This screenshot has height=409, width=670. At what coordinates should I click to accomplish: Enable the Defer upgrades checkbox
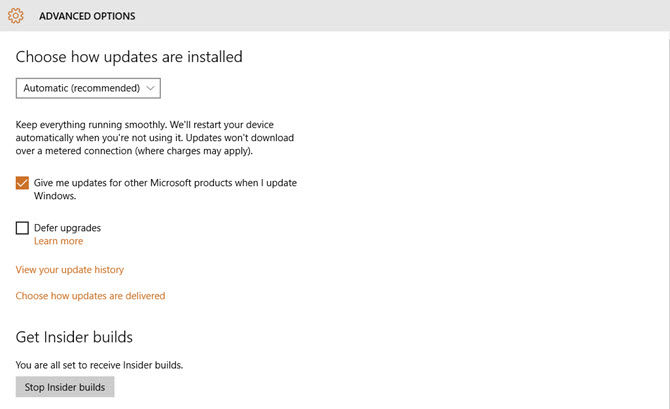23,228
